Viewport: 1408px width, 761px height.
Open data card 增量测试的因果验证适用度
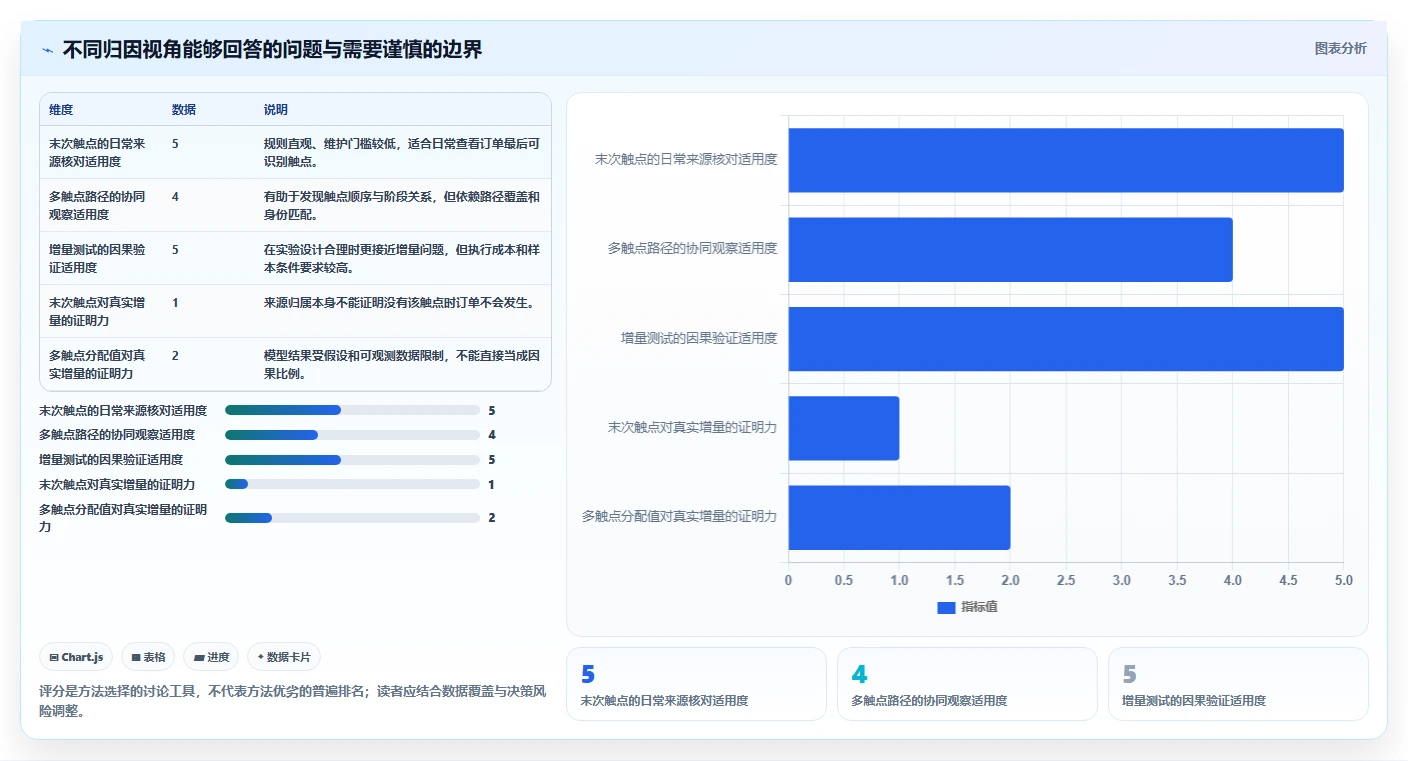coord(1238,684)
